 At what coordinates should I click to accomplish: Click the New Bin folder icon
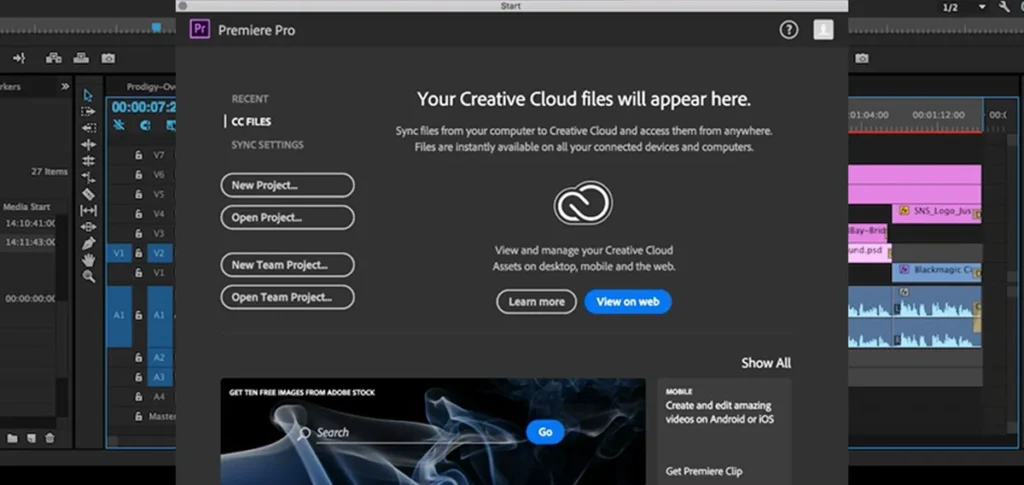point(12,438)
